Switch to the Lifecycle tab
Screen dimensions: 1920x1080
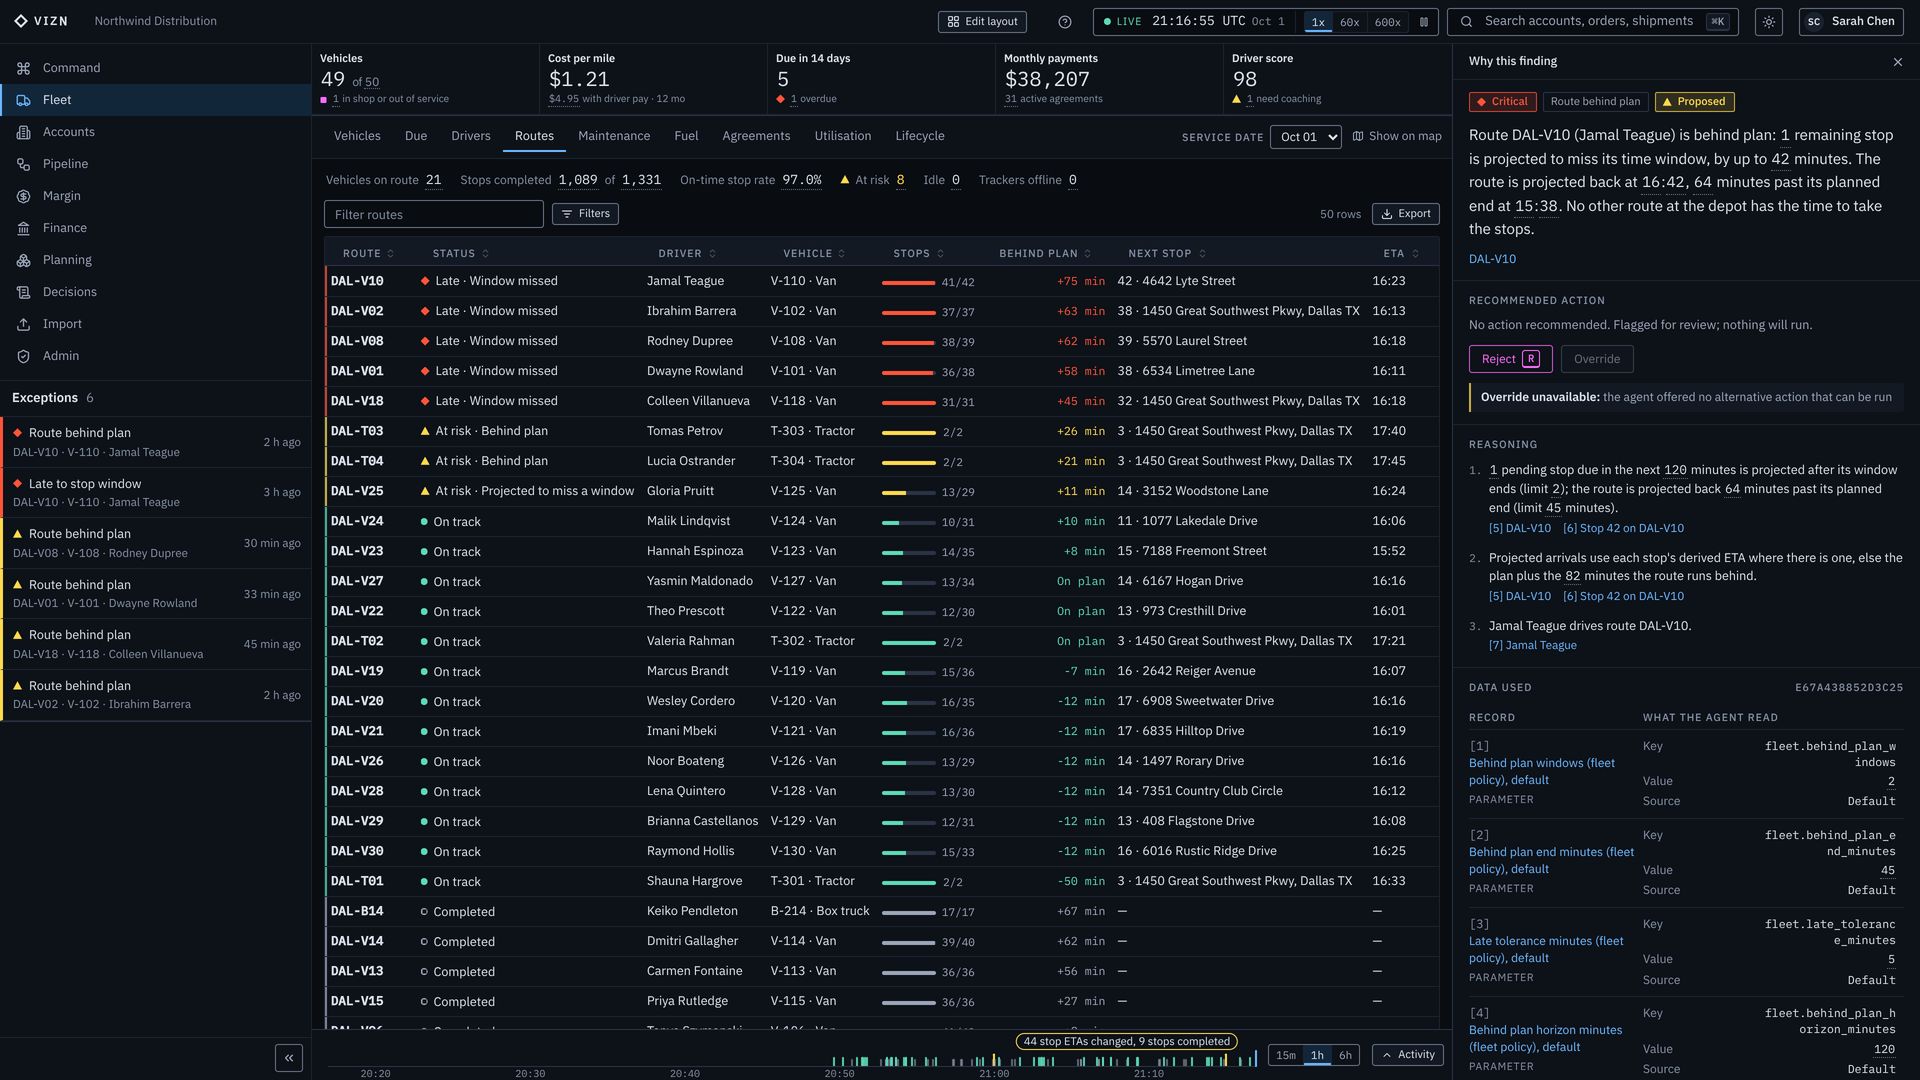tap(919, 136)
